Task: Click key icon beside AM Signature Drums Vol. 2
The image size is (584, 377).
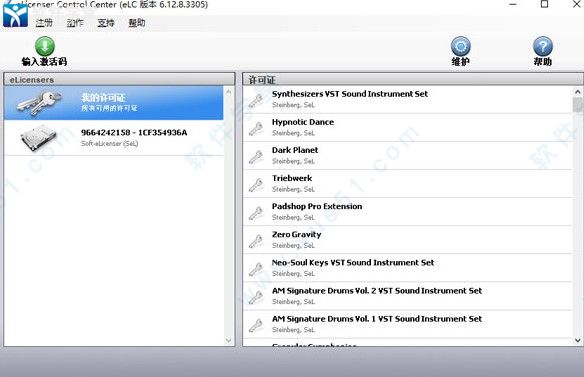Action: (256, 297)
